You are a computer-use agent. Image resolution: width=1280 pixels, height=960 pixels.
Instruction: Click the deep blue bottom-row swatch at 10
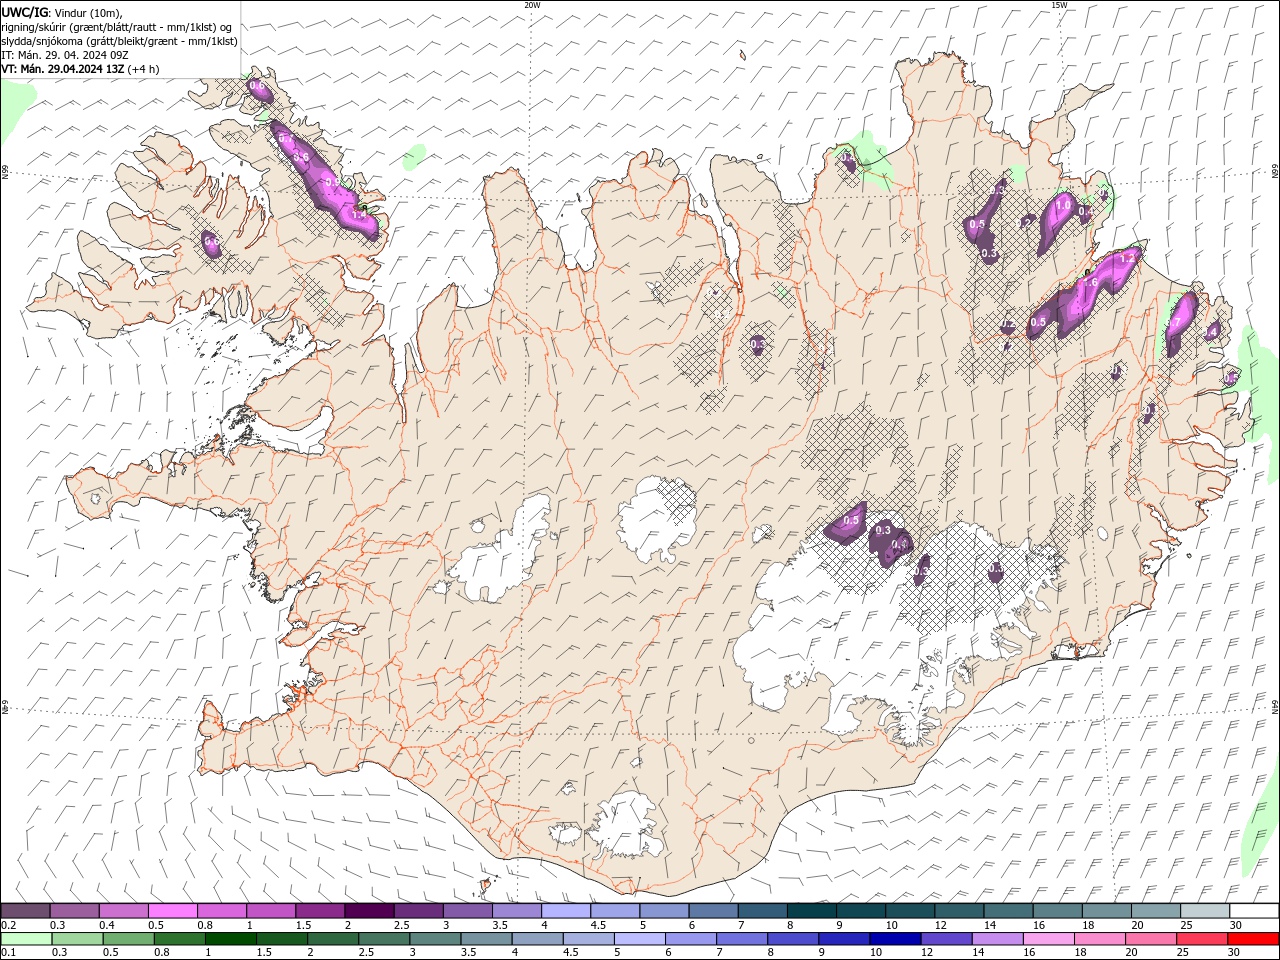coord(894,939)
